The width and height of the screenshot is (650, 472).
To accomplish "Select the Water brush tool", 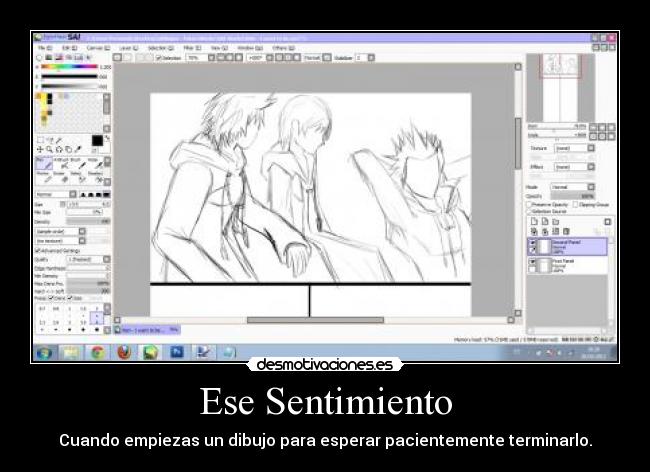I will click(x=94, y=164).
